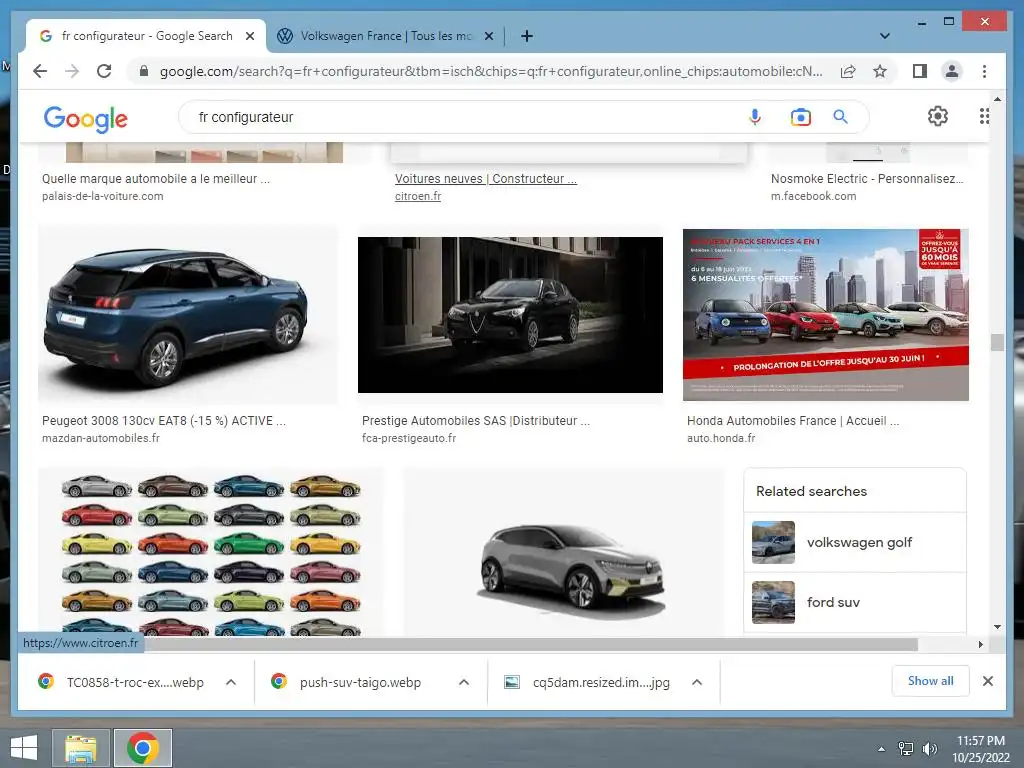Open a new browser tab
This screenshot has width=1024, height=768.
[x=527, y=36]
